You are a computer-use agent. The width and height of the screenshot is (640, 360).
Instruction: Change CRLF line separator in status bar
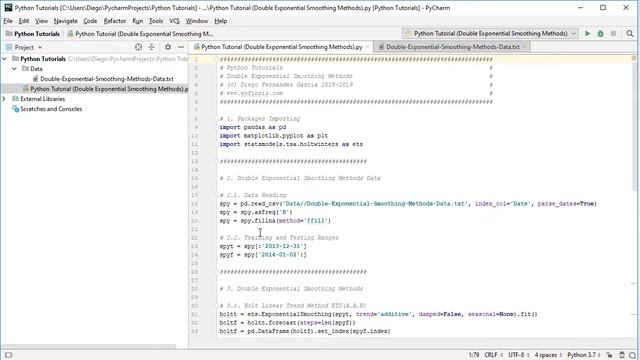pyautogui.click(x=493, y=355)
